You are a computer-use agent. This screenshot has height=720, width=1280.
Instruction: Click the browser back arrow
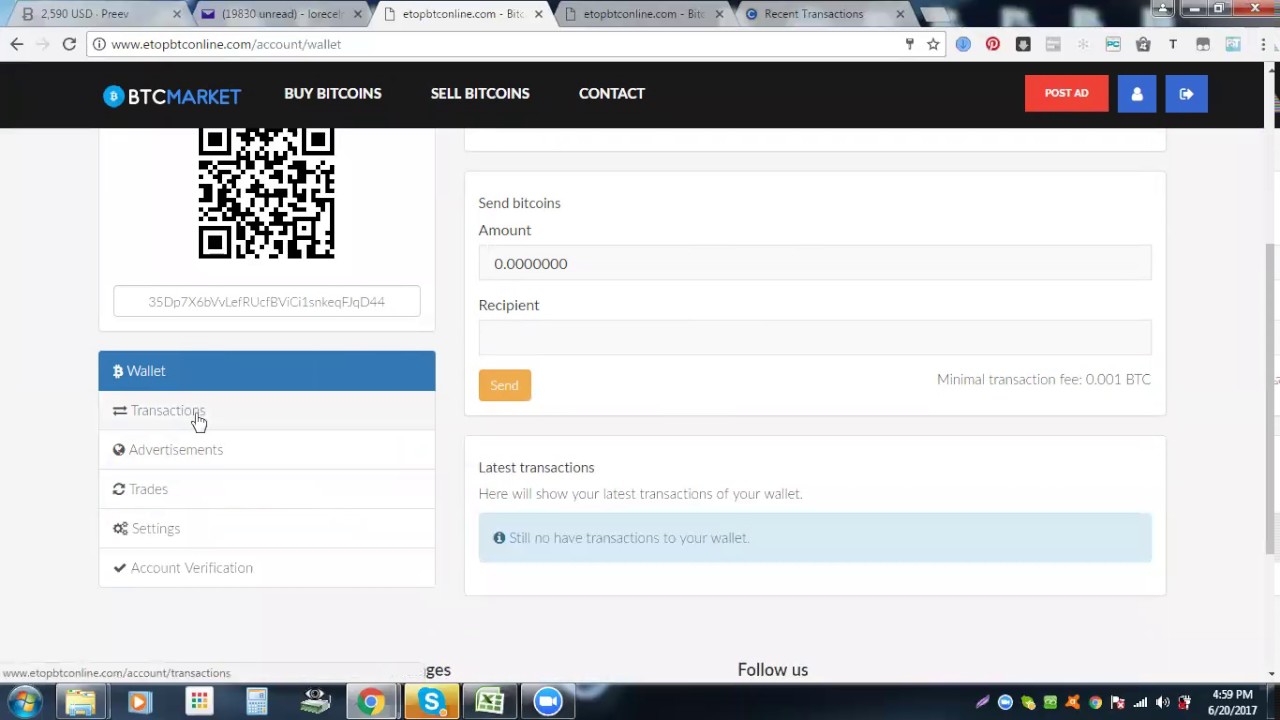pyautogui.click(x=17, y=44)
